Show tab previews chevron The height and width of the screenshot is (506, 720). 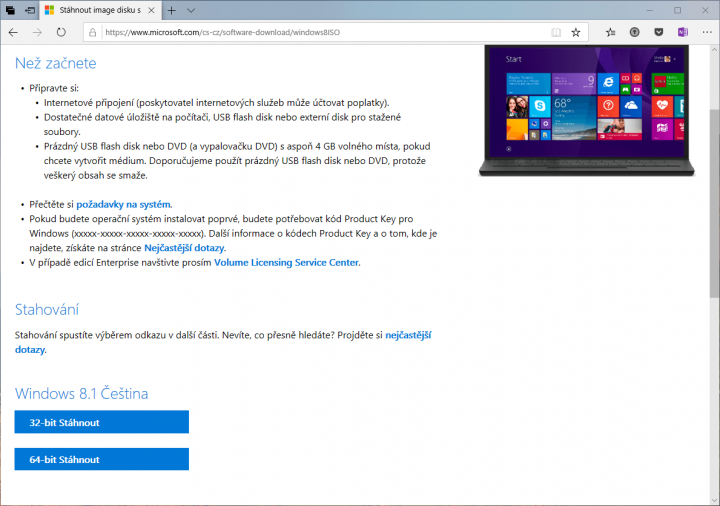pyautogui.click(x=191, y=10)
